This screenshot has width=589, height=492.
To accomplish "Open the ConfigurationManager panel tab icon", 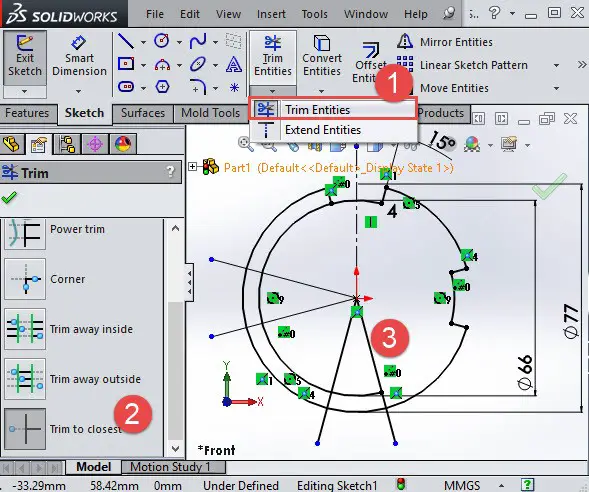I will (67, 144).
